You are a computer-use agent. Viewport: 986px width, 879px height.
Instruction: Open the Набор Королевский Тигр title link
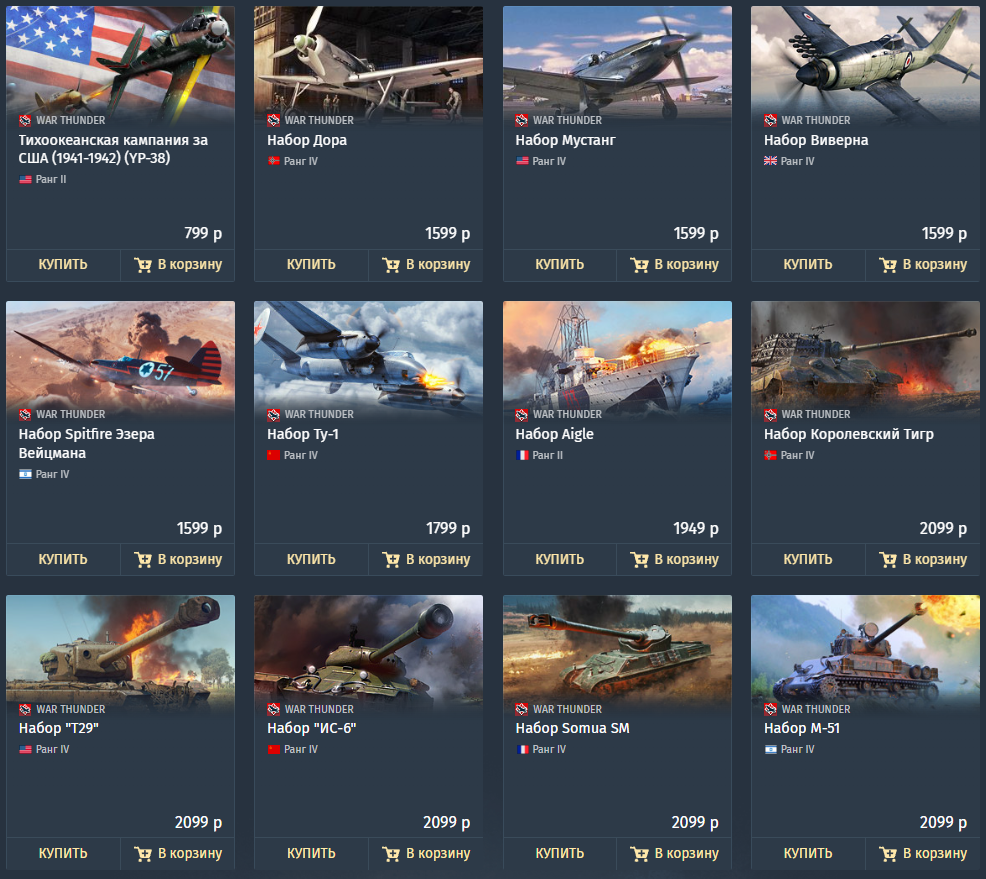click(x=849, y=434)
